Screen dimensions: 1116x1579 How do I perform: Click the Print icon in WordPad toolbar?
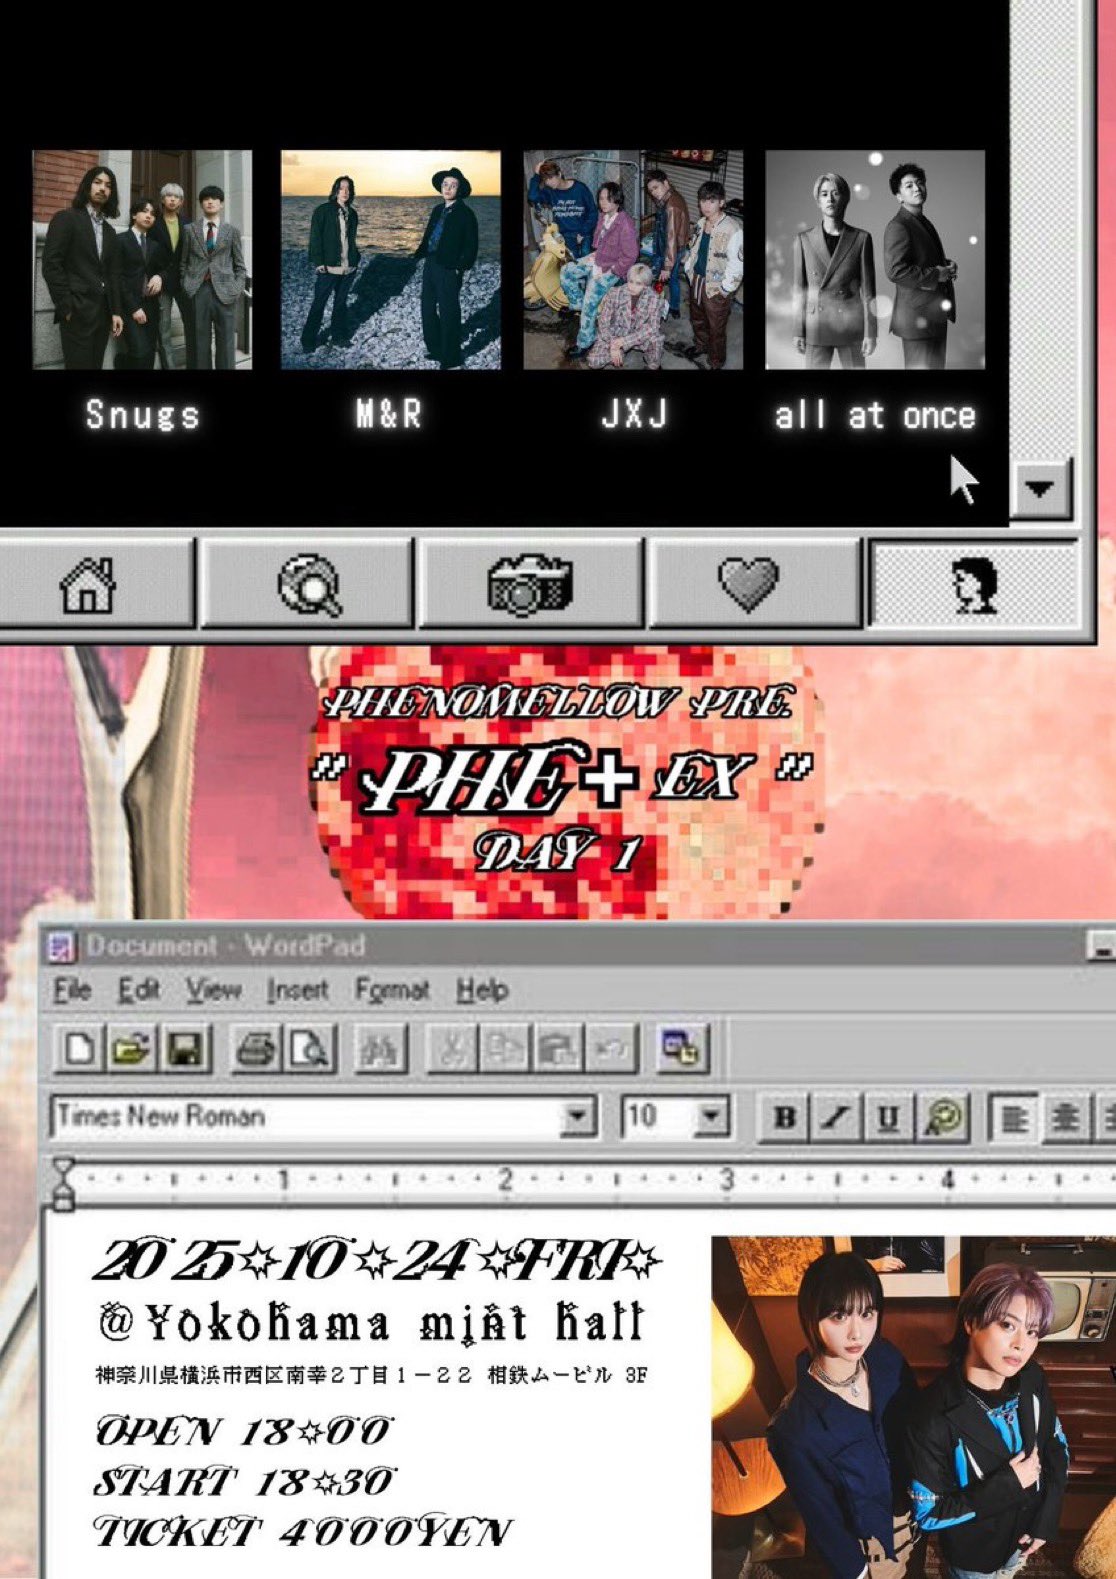pos(256,1049)
